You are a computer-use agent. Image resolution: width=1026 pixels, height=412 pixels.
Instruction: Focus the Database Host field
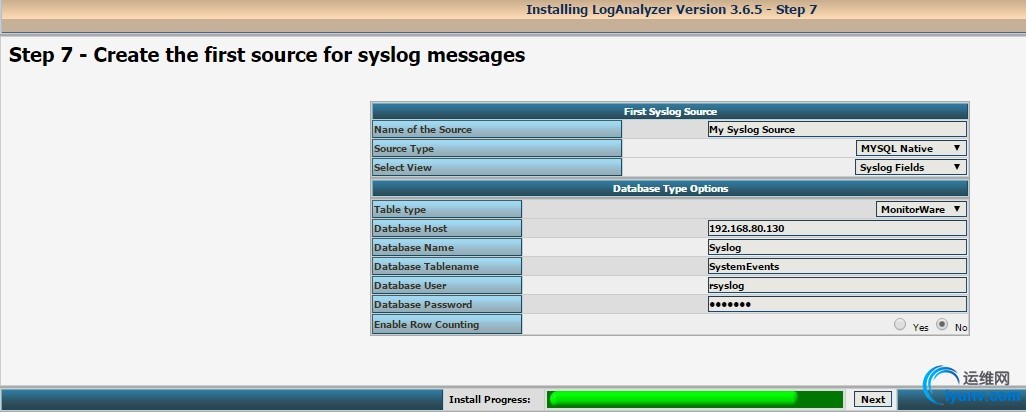[x=837, y=228]
